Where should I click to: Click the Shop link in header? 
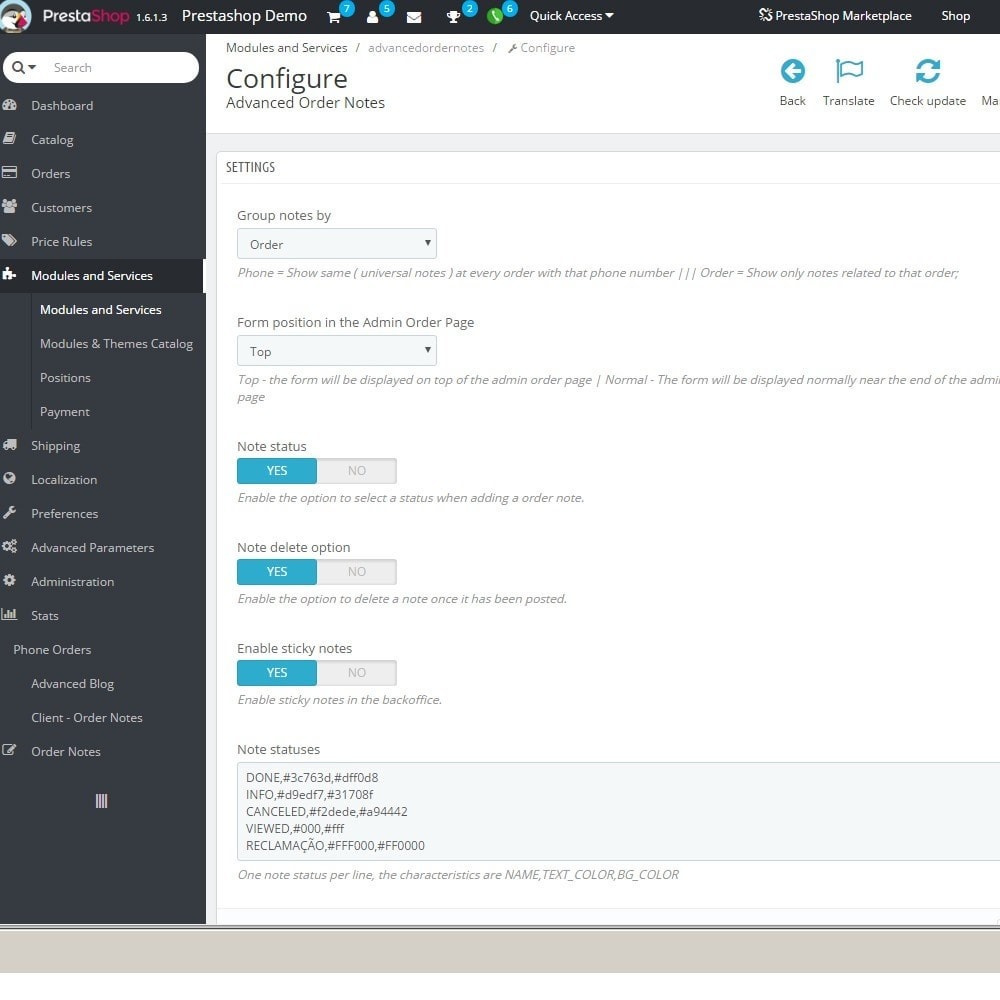(955, 16)
